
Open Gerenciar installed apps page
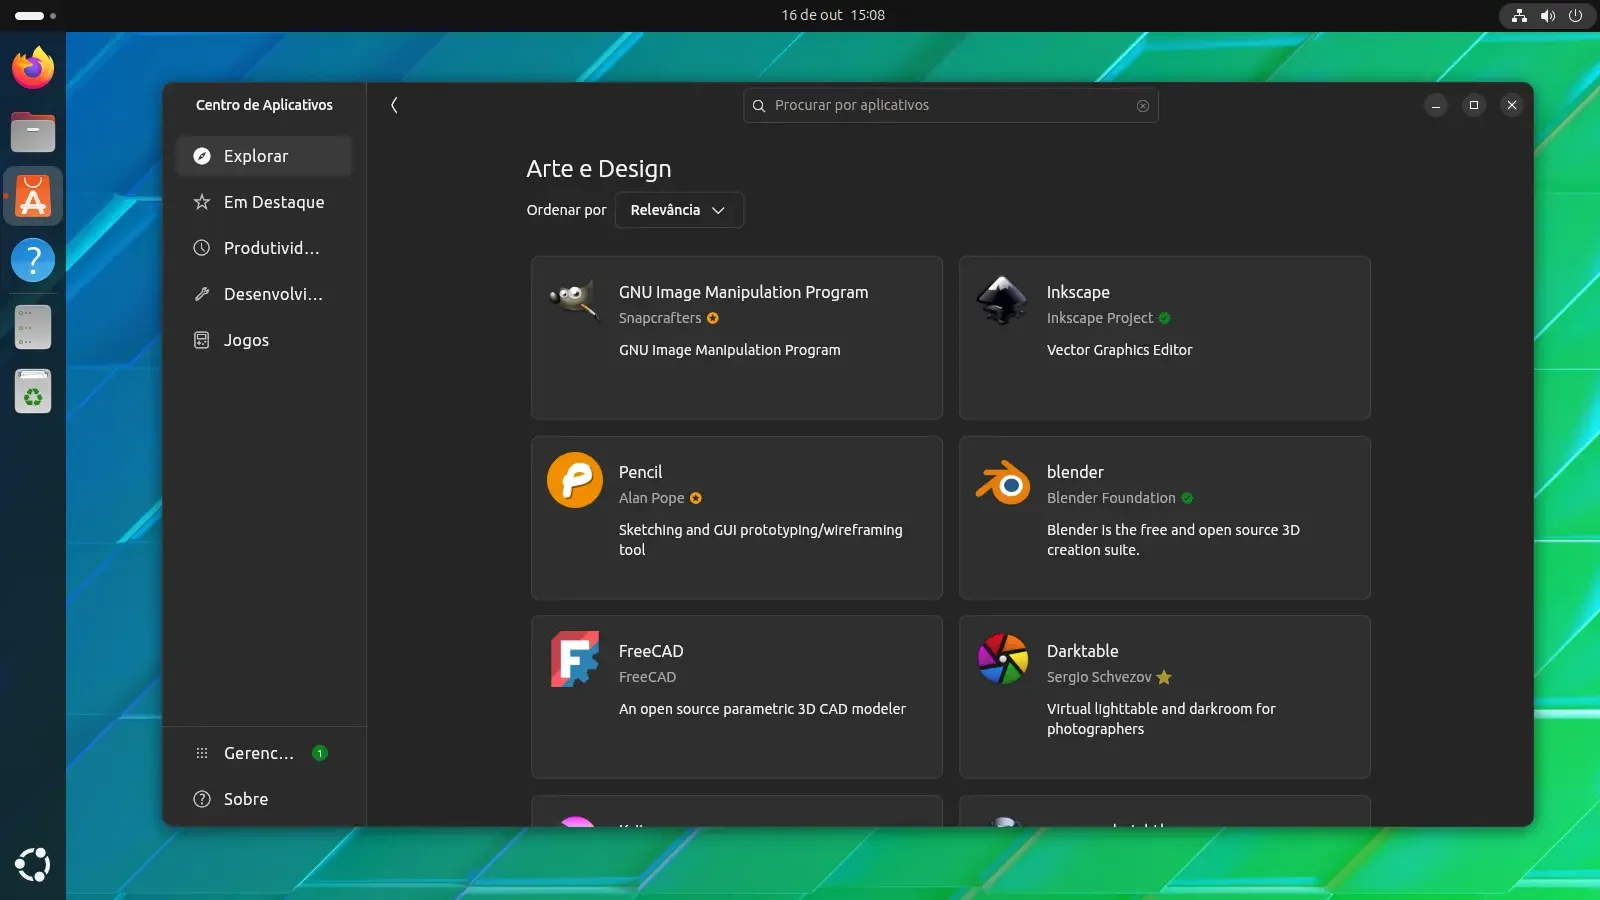coord(264,753)
